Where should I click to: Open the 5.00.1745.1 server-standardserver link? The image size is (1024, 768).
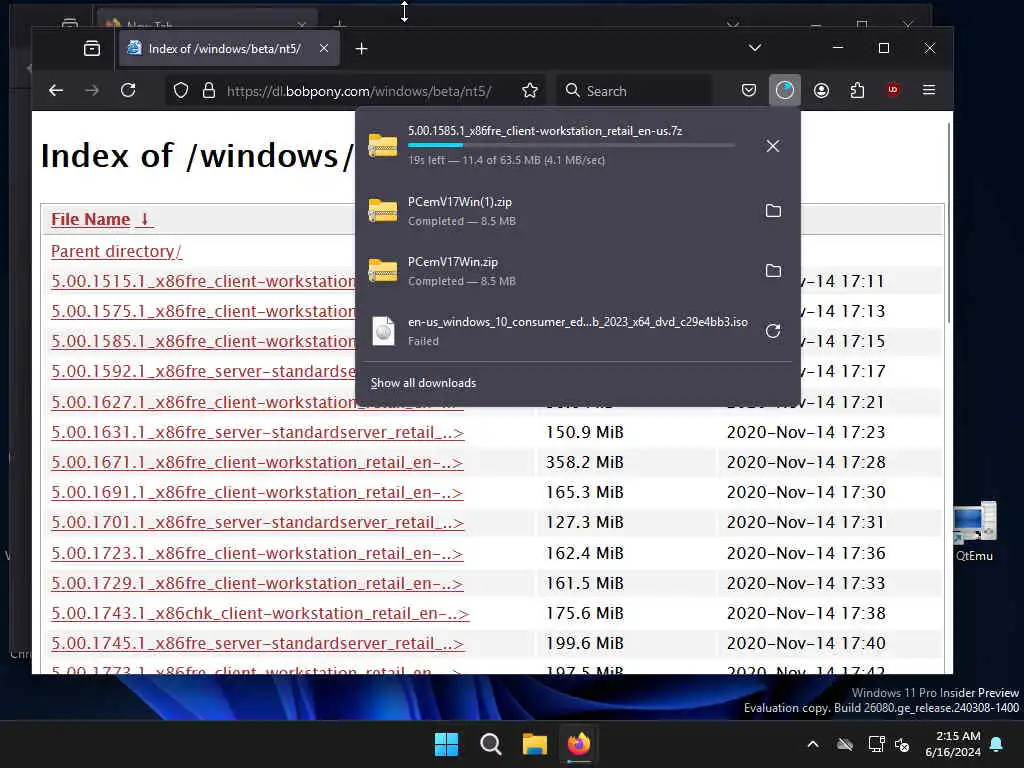point(257,643)
